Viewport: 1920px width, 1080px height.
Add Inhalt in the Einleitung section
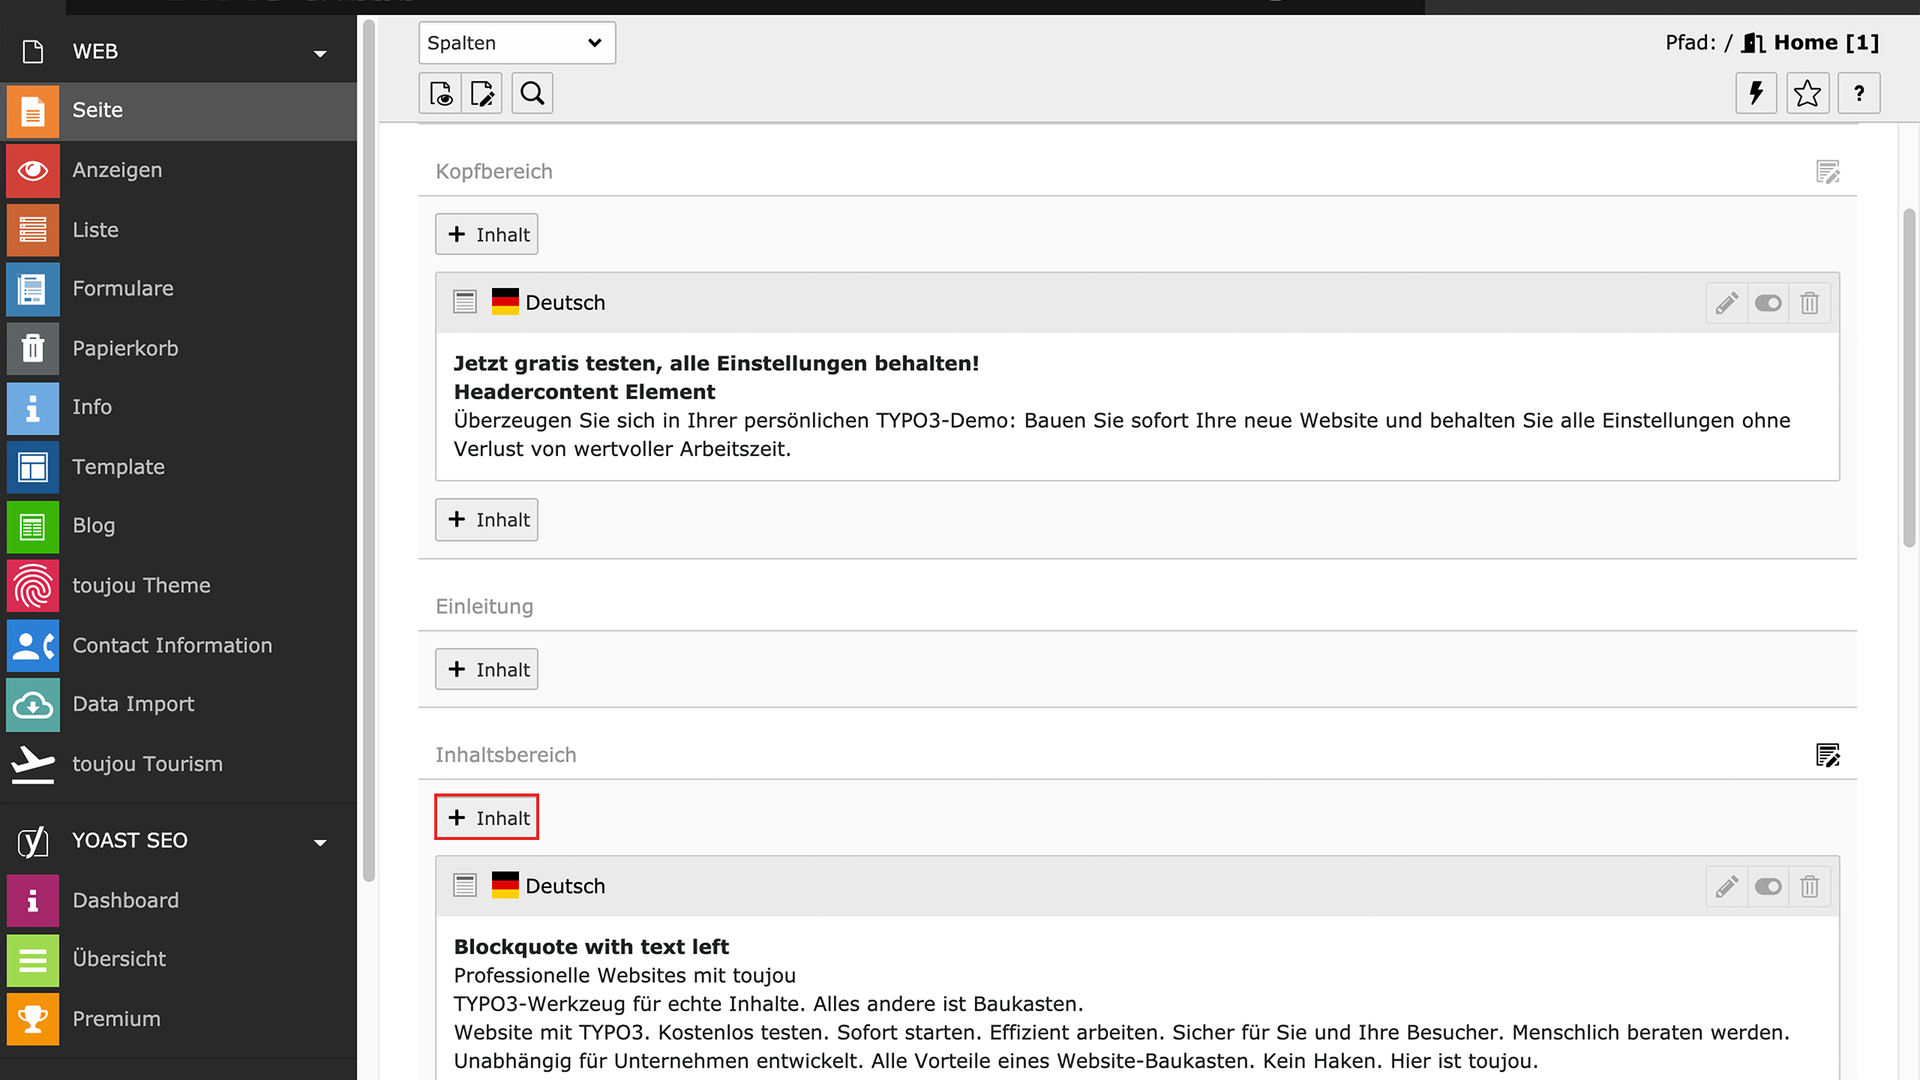tap(487, 670)
